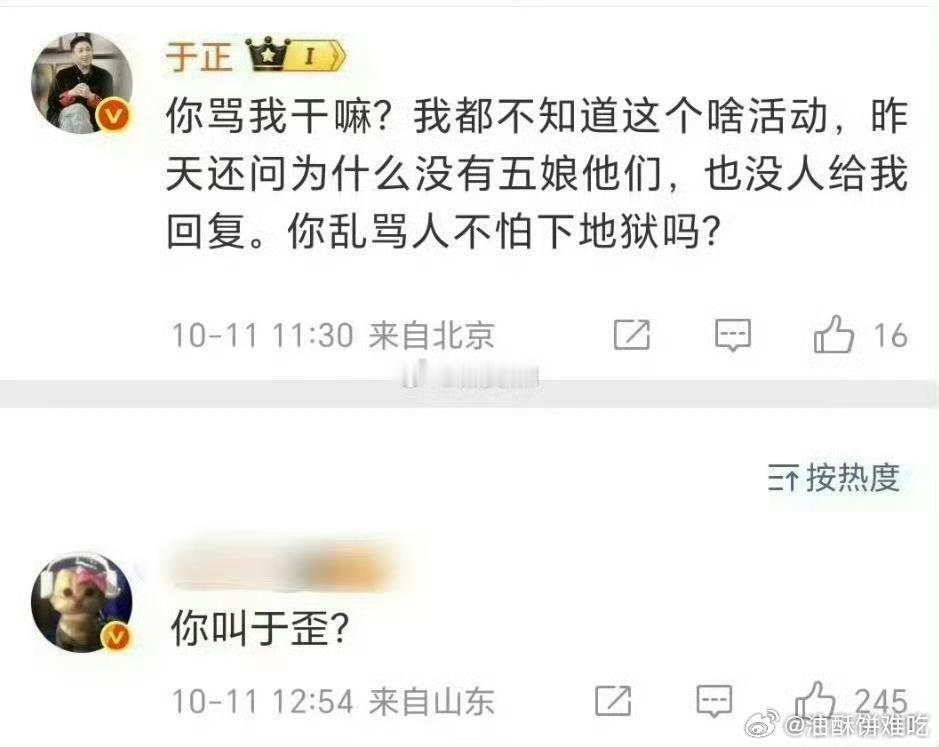Click the sort arrows icon beside 按热度
The height and width of the screenshot is (747, 939).
tap(783, 479)
